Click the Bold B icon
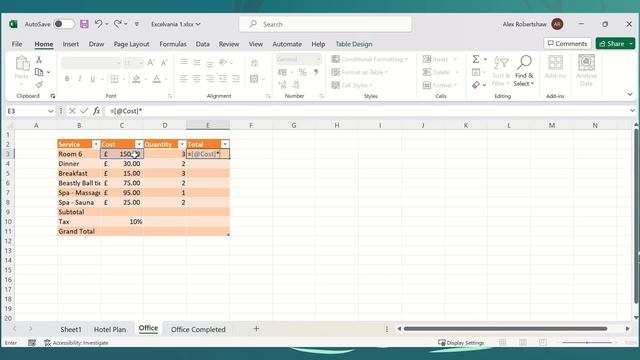The image size is (640, 360). click(x=67, y=79)
